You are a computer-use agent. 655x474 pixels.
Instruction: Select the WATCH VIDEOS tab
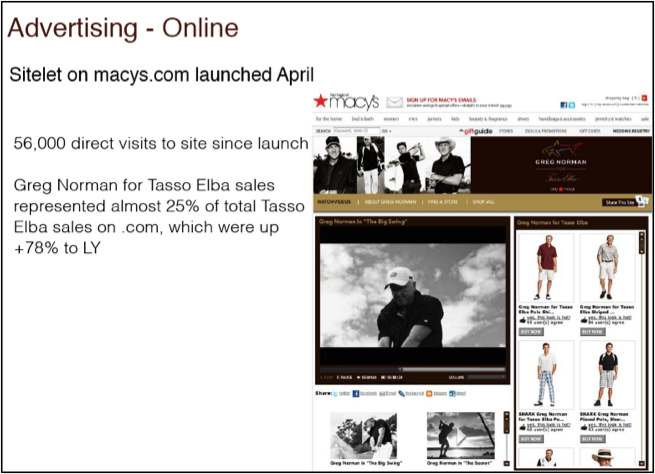click(334, 202)
